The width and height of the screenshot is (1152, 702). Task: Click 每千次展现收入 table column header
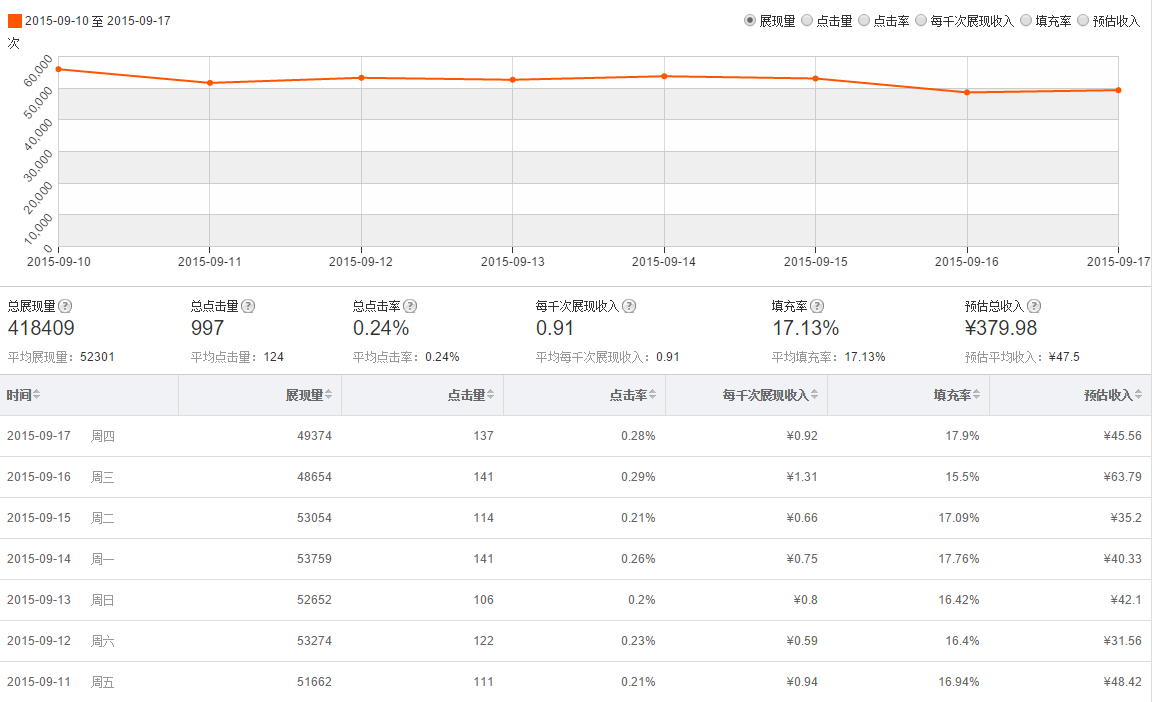click(766, 395)
